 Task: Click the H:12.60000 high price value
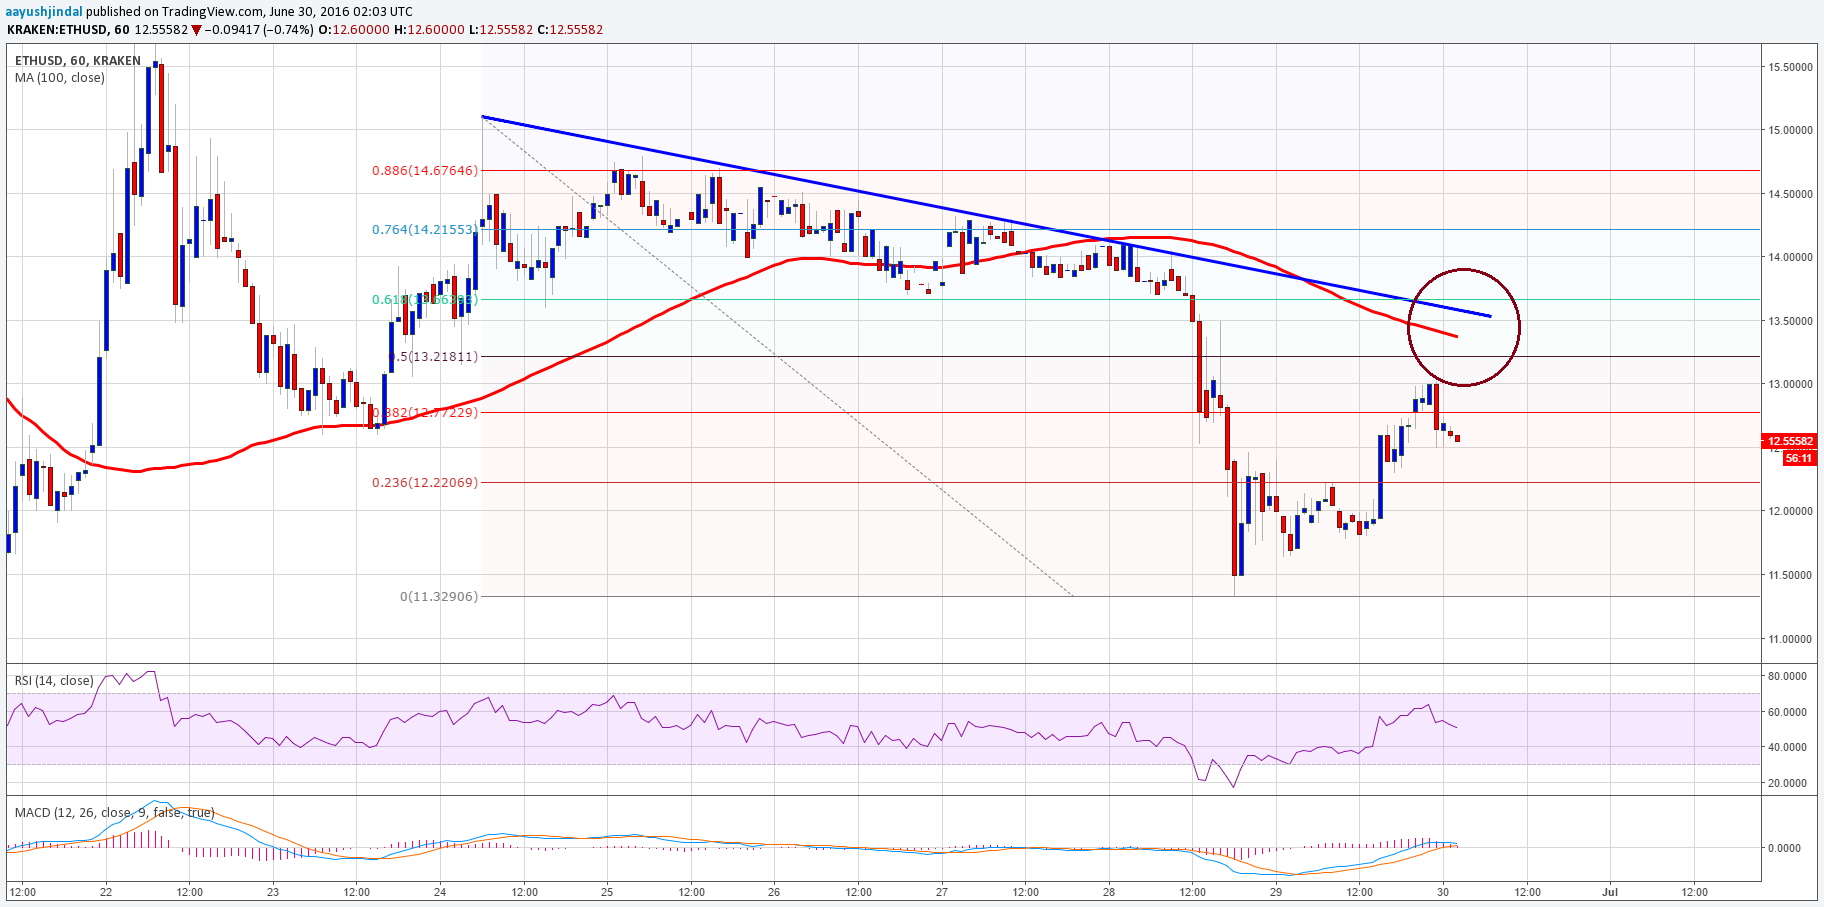pyautogui.click(x=429, y=30)
